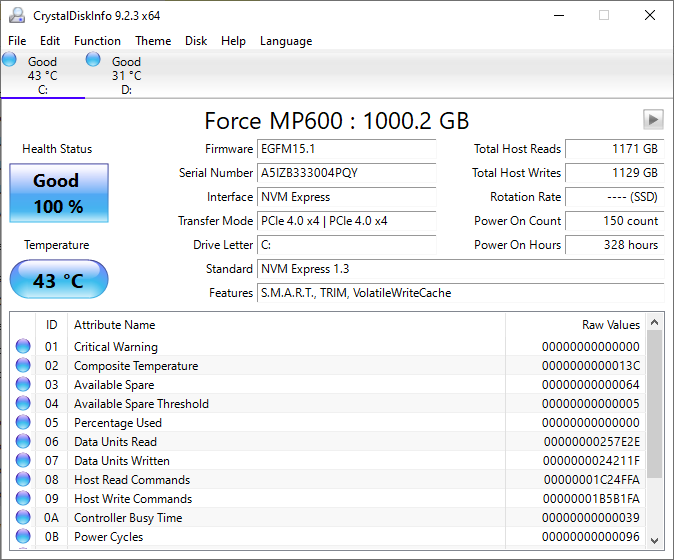The image size is (674, 560).
Task: Click the CrystalDiskInfo app icon in title bar
Action: [x=17, y=15]
